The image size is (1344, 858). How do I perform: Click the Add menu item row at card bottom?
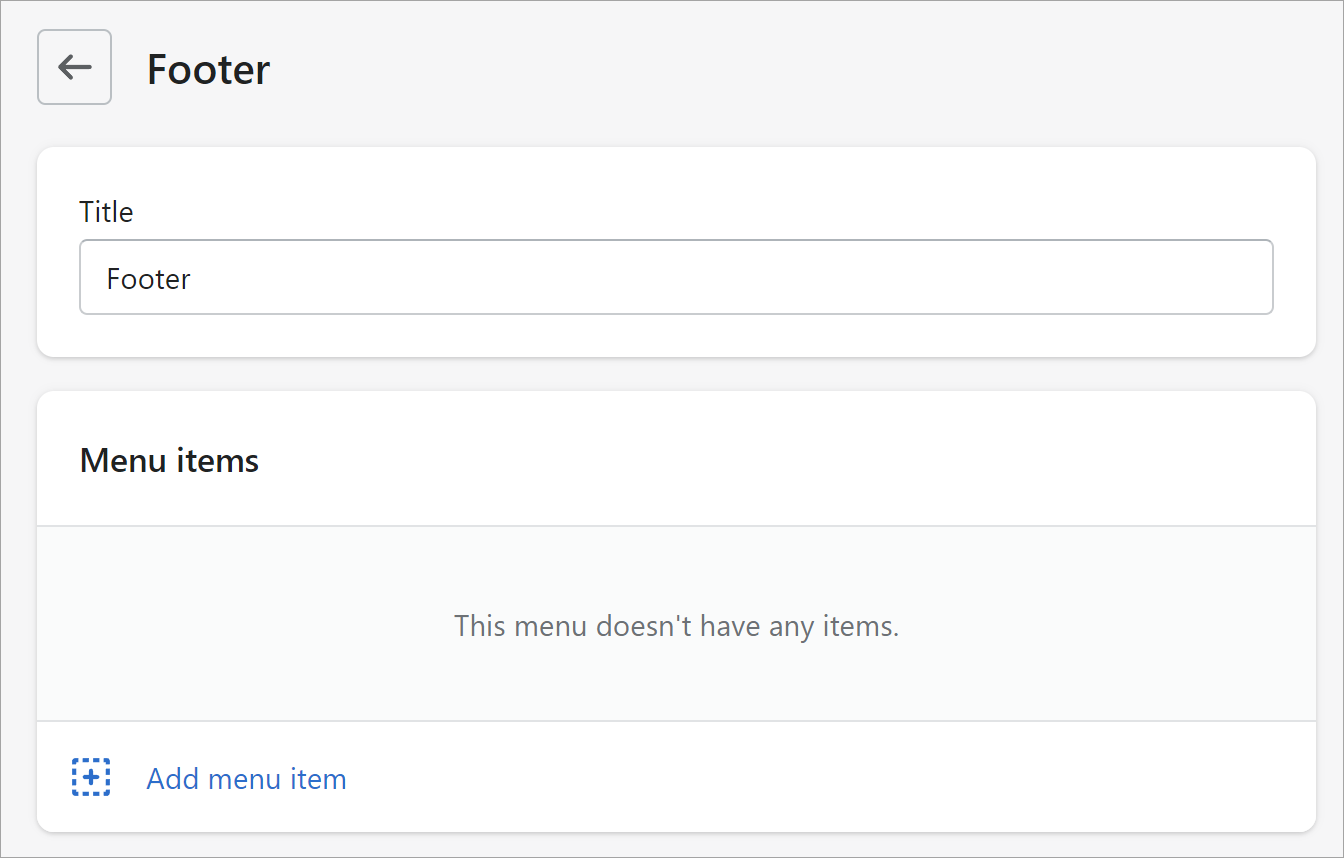click(700, 777)
